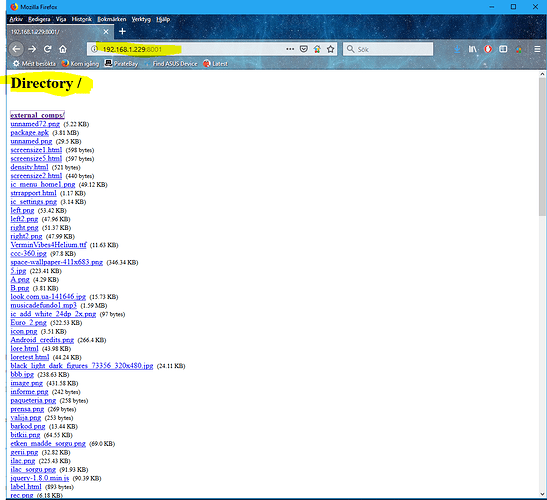Open the downloads arrow icon
Image resolution: width=547 pixels, height=500 pixels.
pyautogui.click(x=457, y=49)
